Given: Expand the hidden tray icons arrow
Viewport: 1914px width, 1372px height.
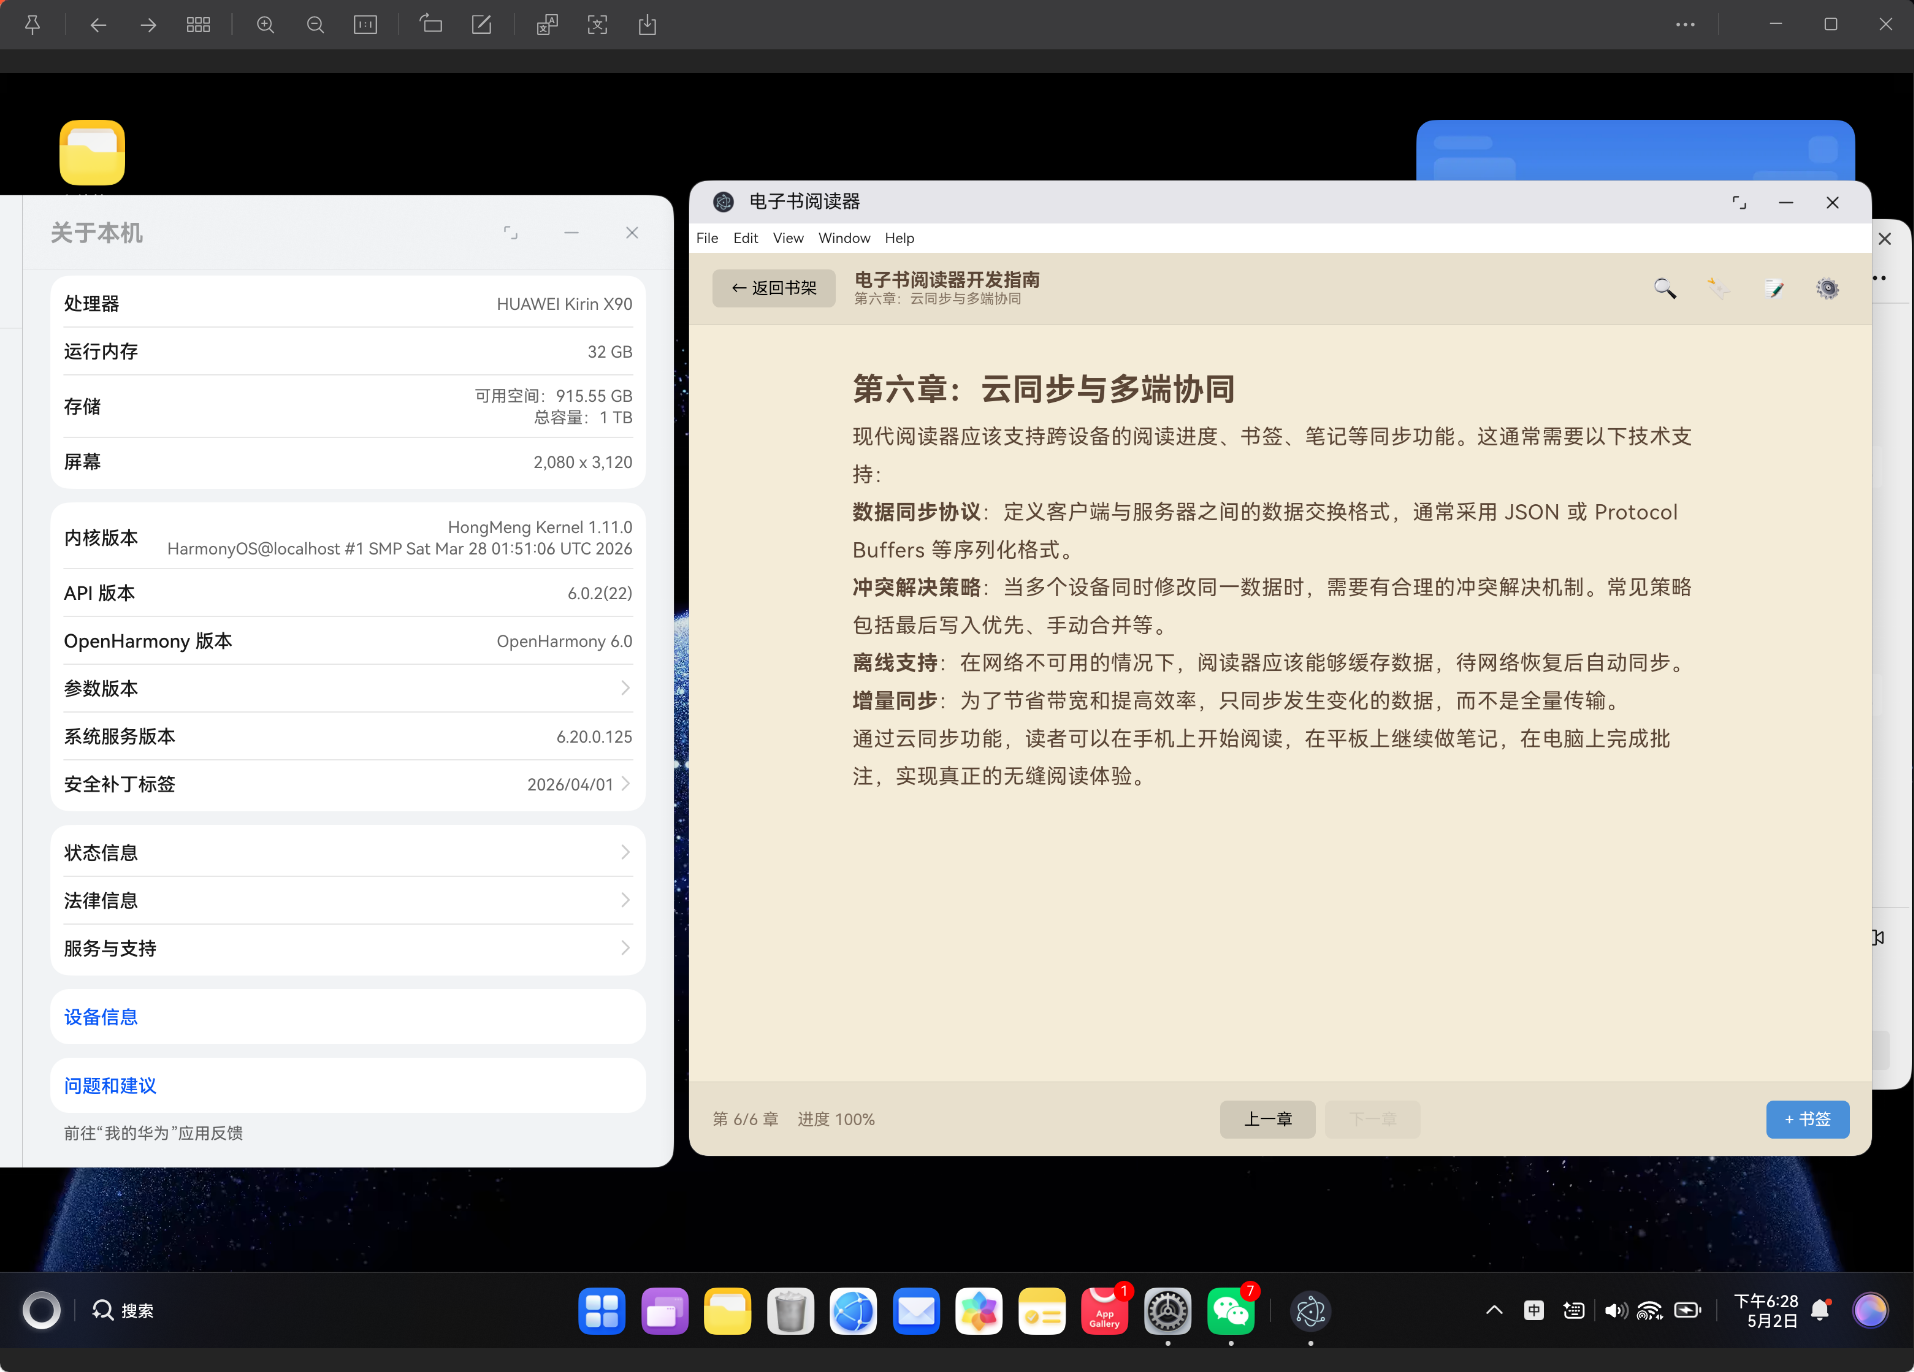Looking at the screenshot, I should point(1494,1310).
